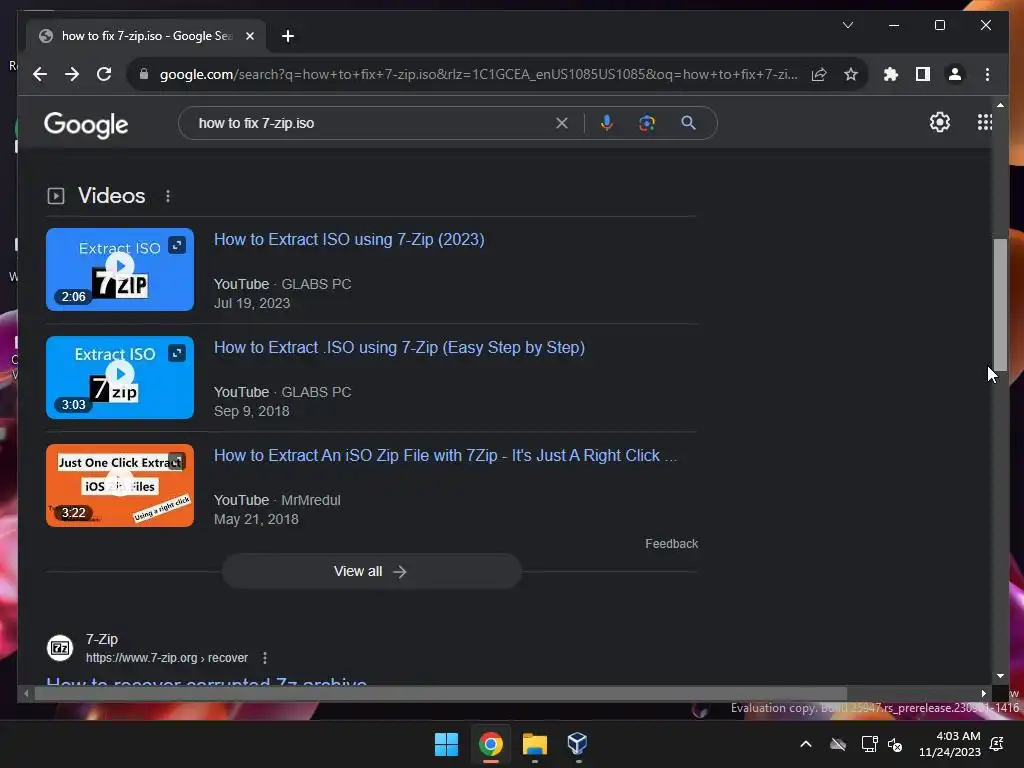Click the horizontal scrollbar right arrow

tap(984, 694)
